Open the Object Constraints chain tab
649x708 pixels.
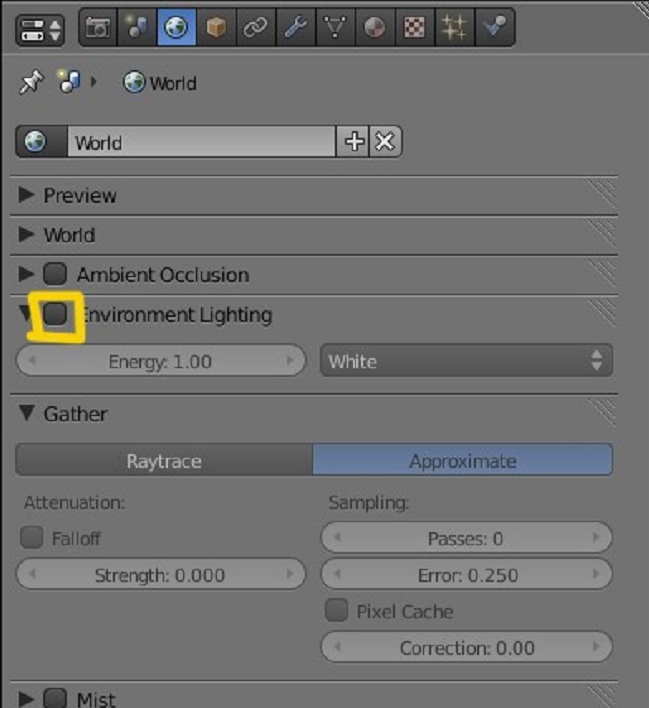[254, 28]
